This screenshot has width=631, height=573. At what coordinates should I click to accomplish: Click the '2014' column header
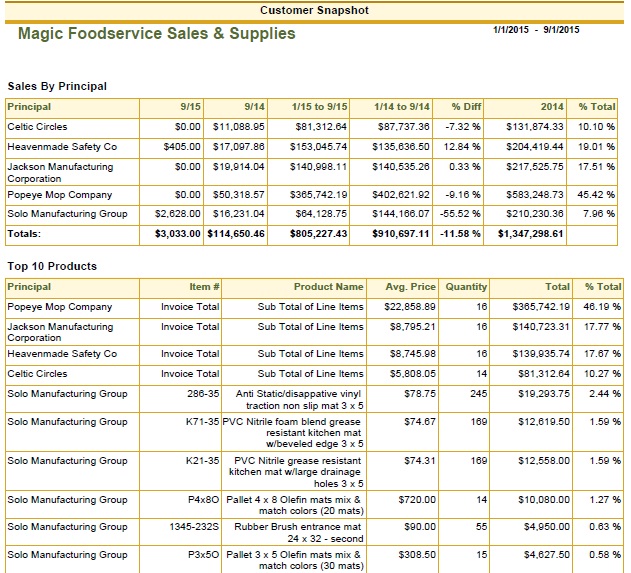552,107
